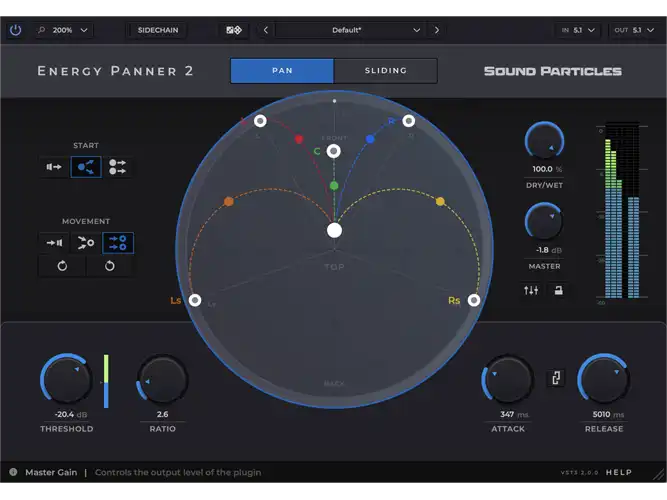Click the SIDECHAIN button
The image size is (667, 500).
[x=158, y=30]
